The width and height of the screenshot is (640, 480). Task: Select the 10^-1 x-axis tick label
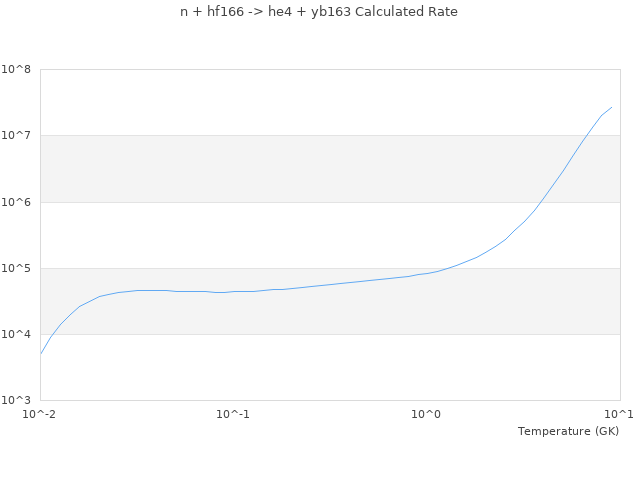pyautogui.click(x=233, y=414)
